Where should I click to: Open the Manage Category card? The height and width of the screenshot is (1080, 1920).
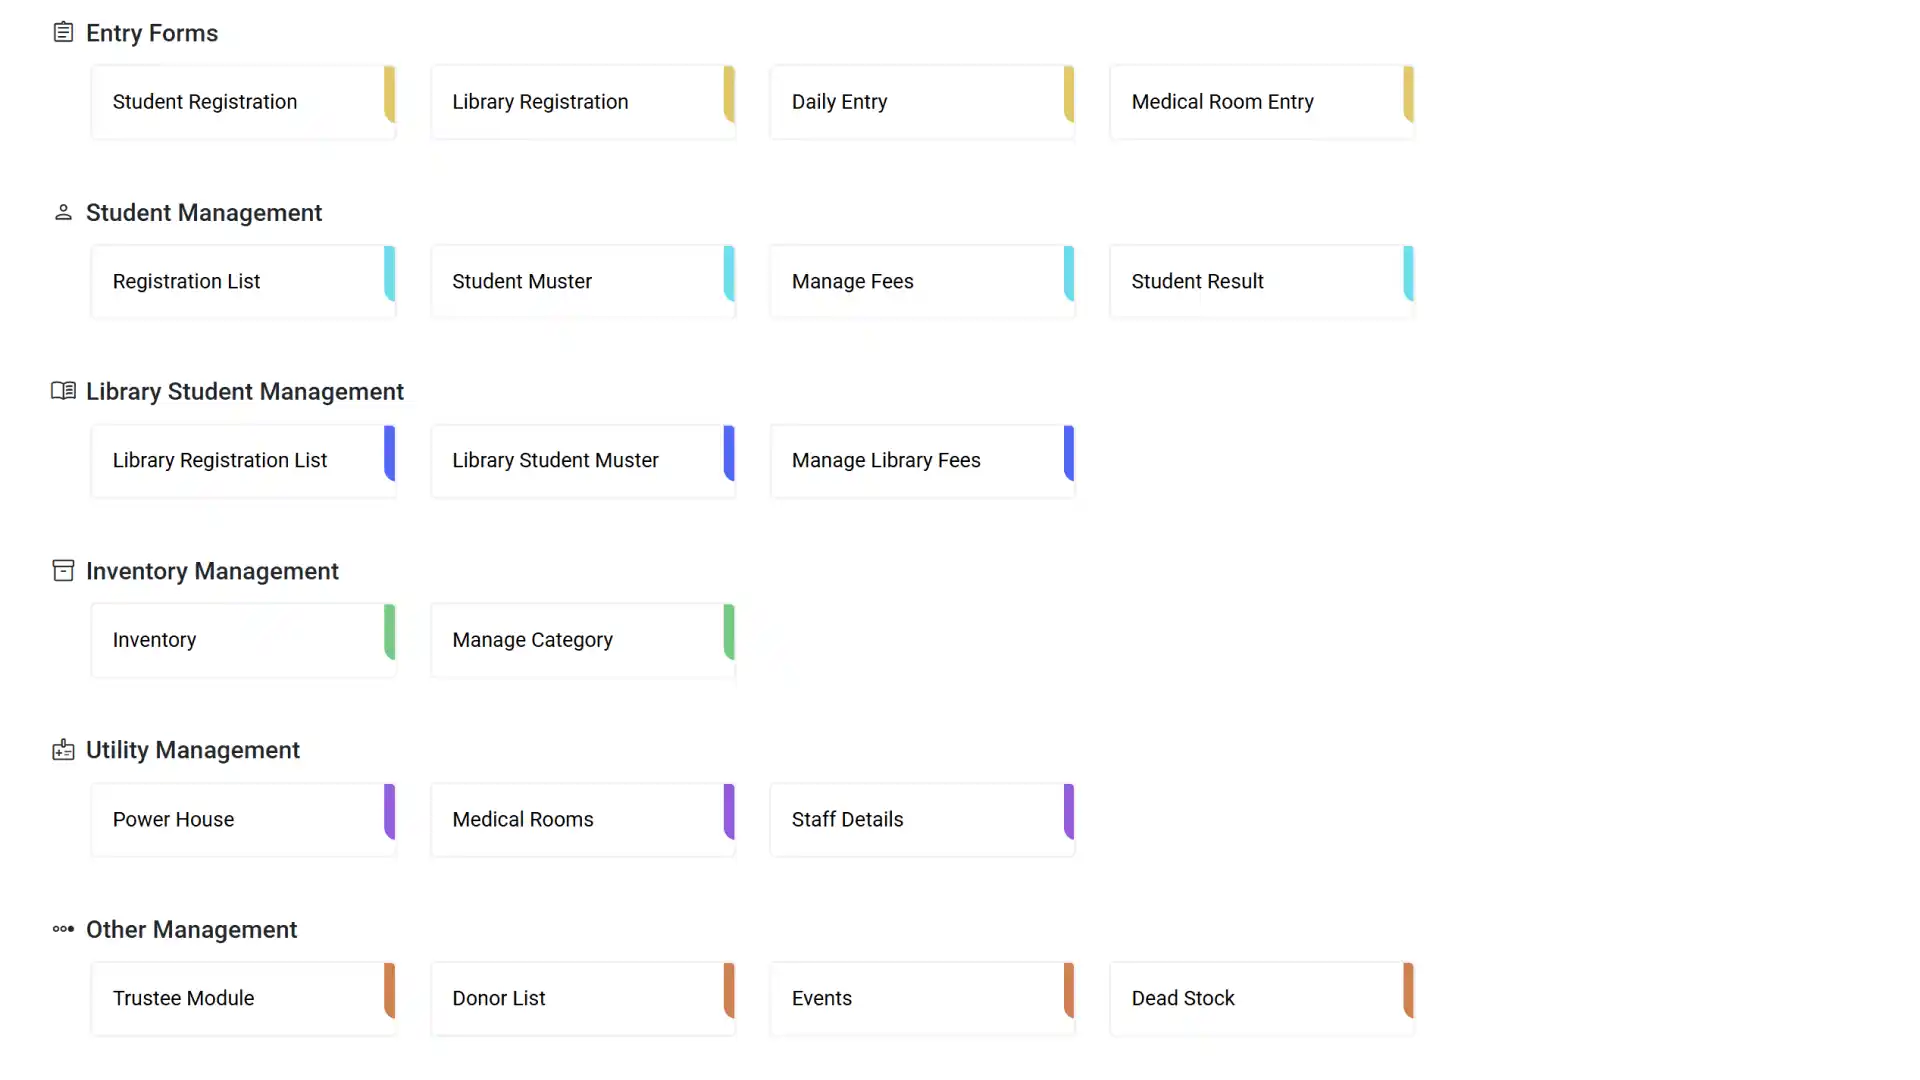(x=582, y=640)
